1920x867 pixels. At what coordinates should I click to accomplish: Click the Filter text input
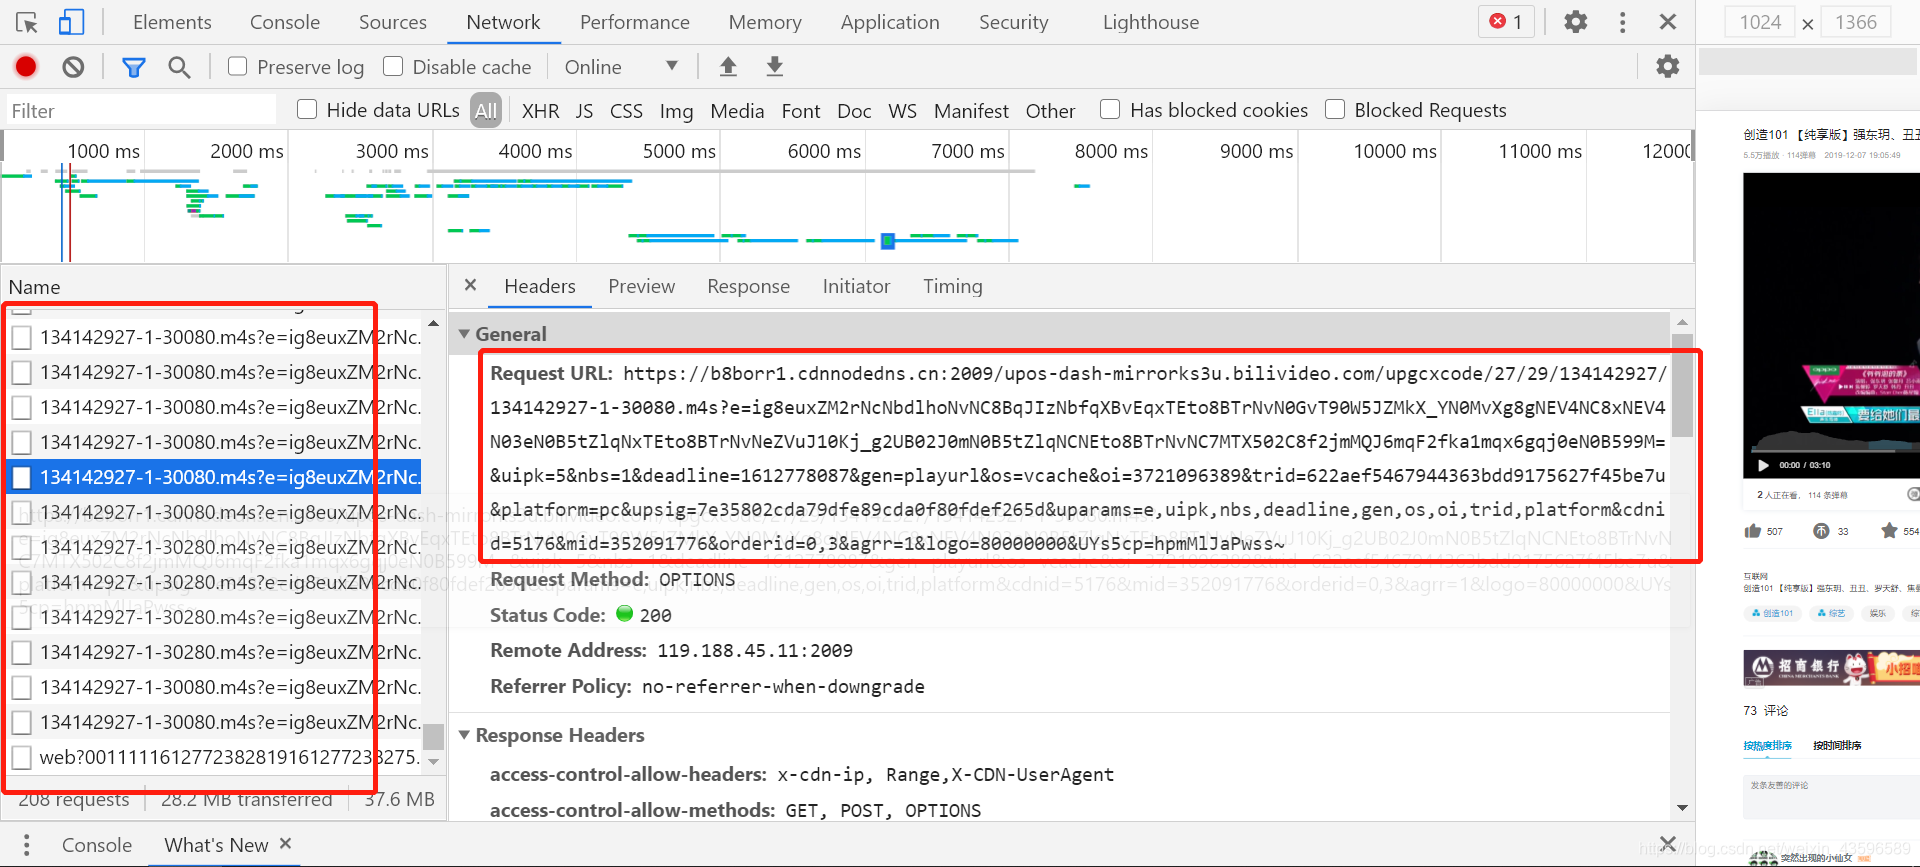point(140,110)
